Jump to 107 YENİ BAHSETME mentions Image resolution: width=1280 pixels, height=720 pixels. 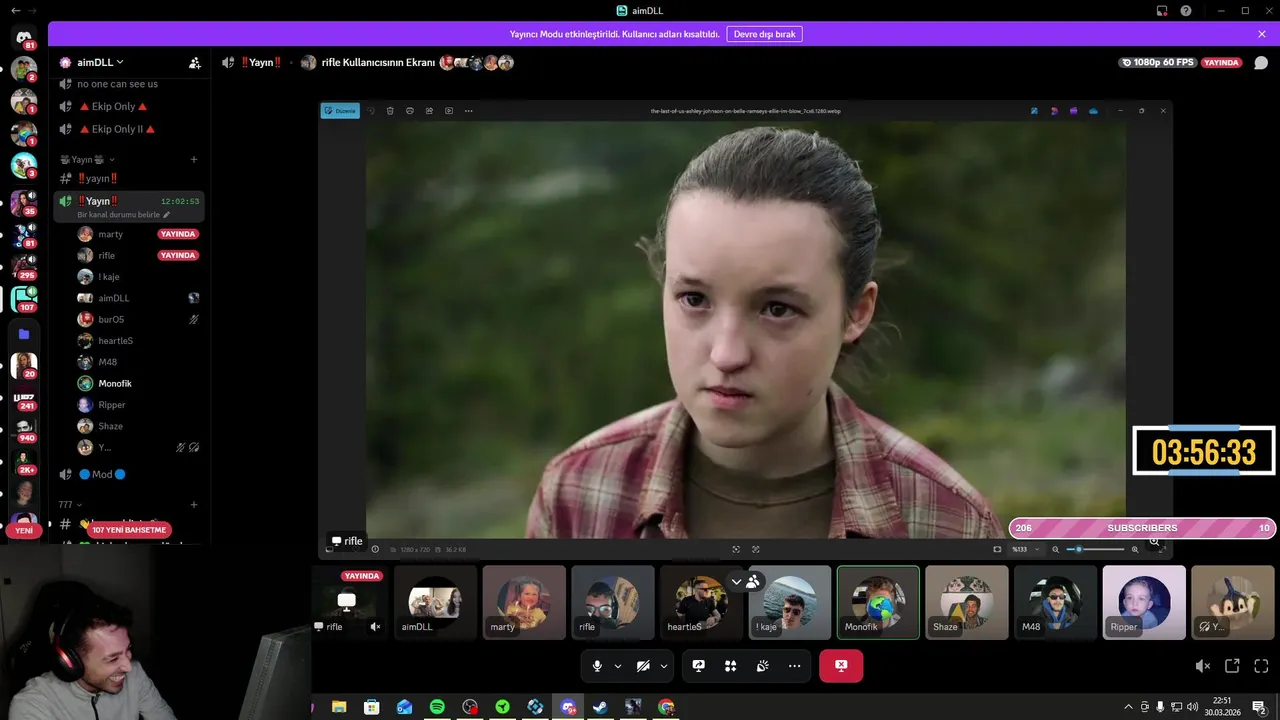[129, 530]
